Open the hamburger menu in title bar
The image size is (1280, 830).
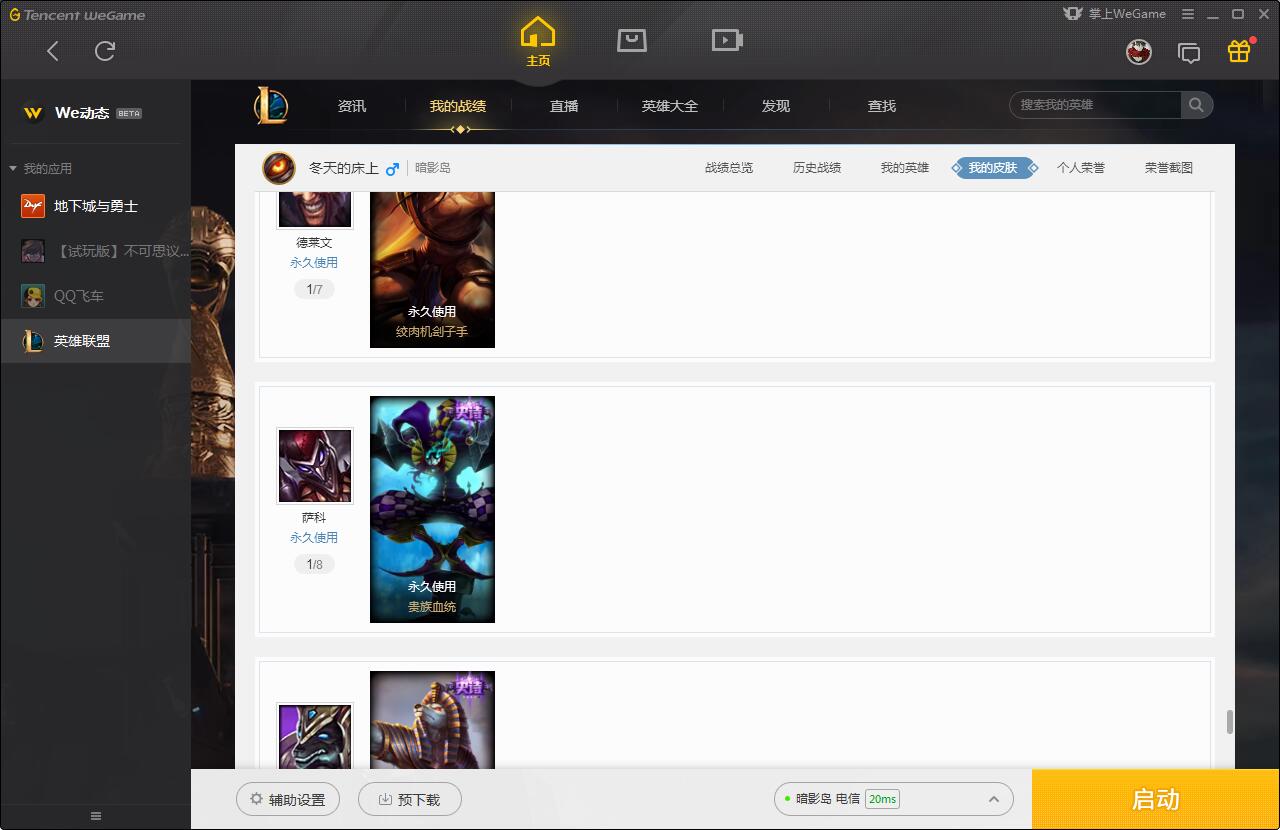pos(1188,14)
